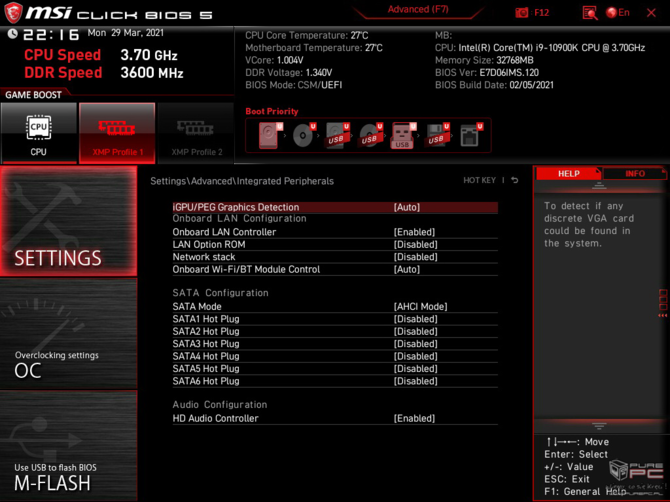Click the CPU Speed 3.70 GHz readout
The image size is (670, 502).
click(x=101, y=55)
